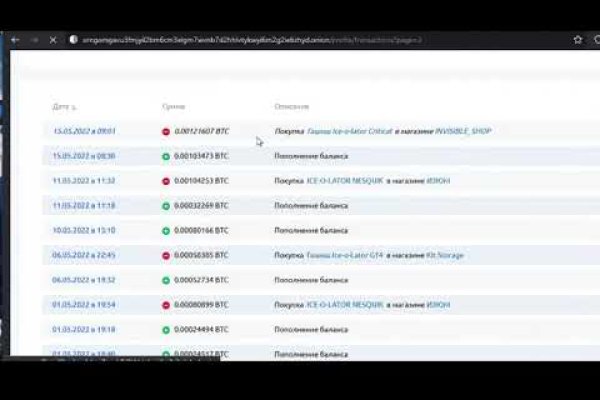The image size is (600, 400).
Task: Click the green plus icon beside 0.00080166 BTC
Action: [166, 230]
